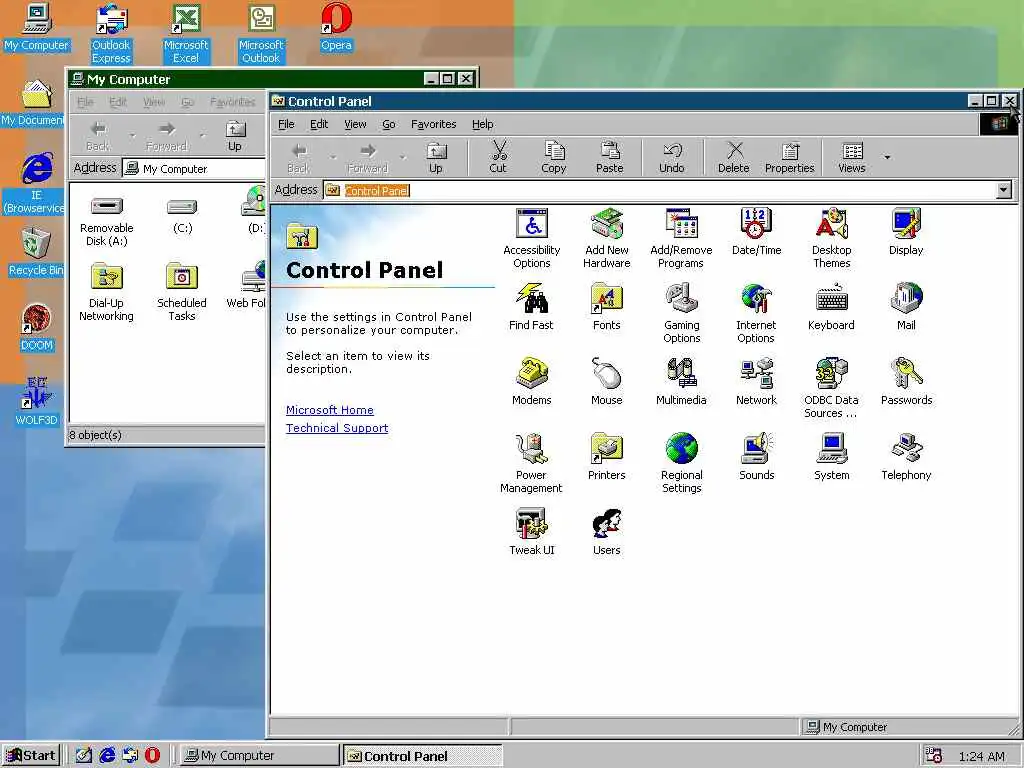
Task: Open the Help menu in Control Panel
Action: [x=483, y=124]
